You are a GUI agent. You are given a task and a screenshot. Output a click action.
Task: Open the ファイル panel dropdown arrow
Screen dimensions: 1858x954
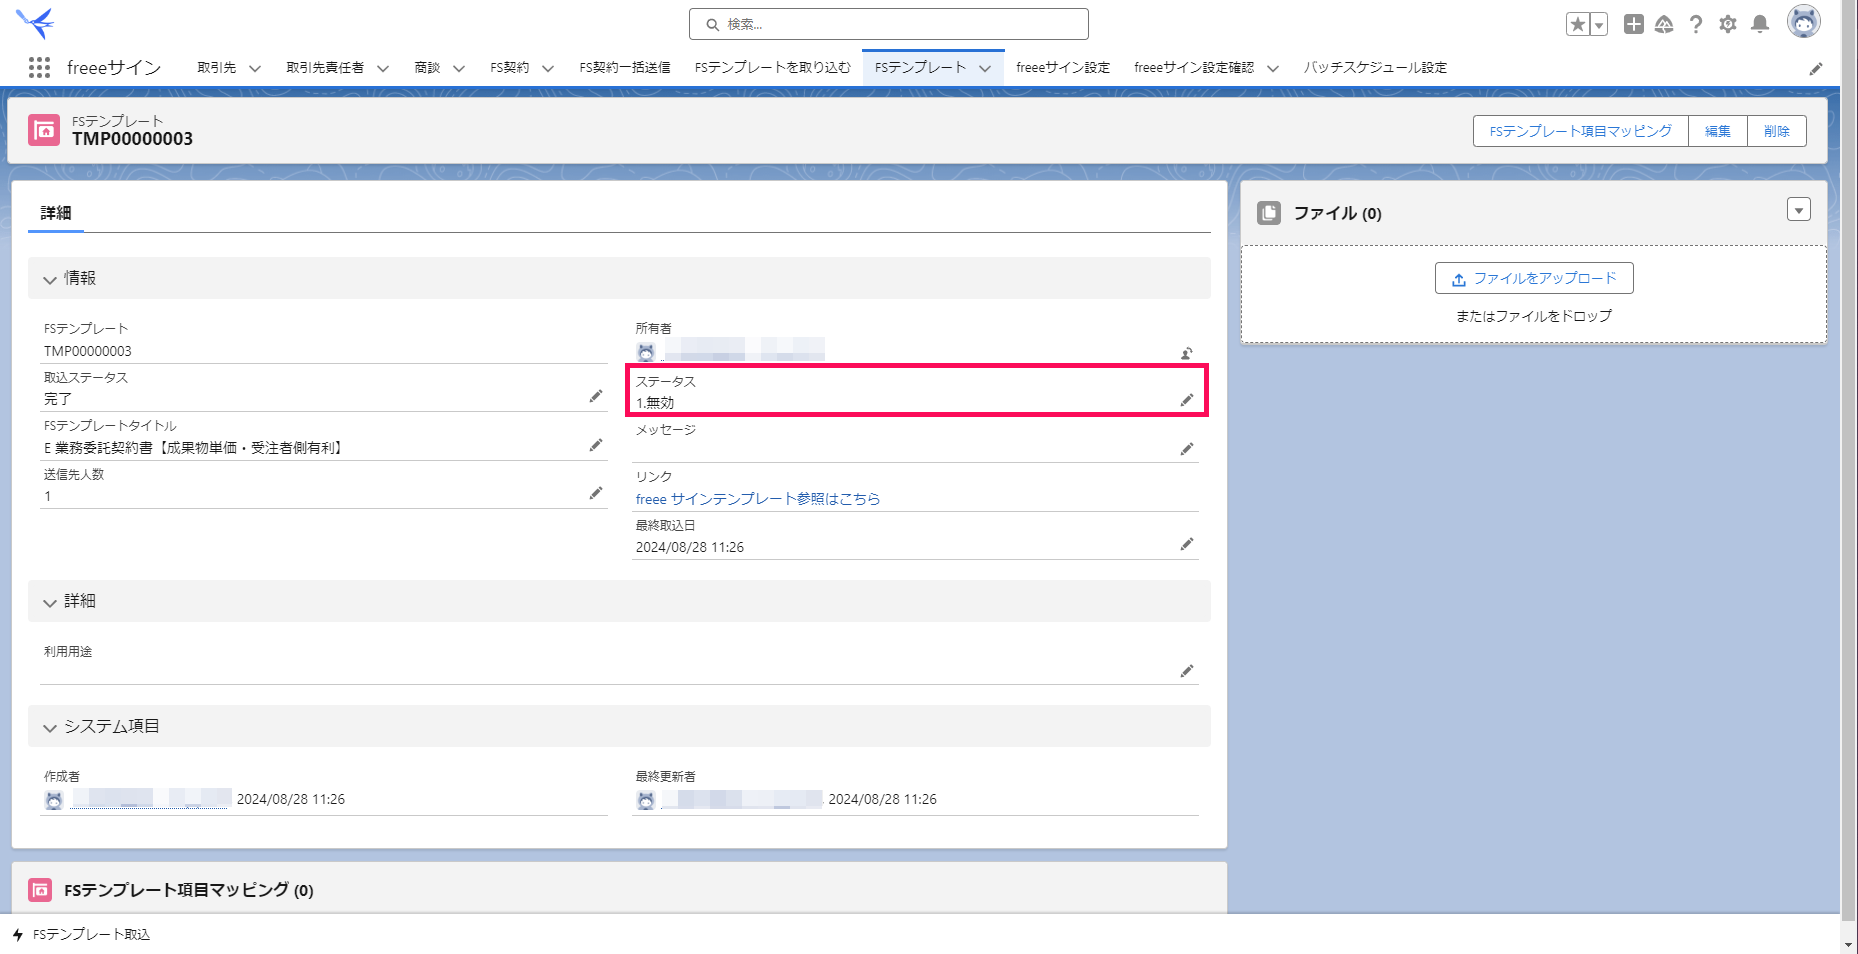pyautogui.click(x=1799, y=210)
